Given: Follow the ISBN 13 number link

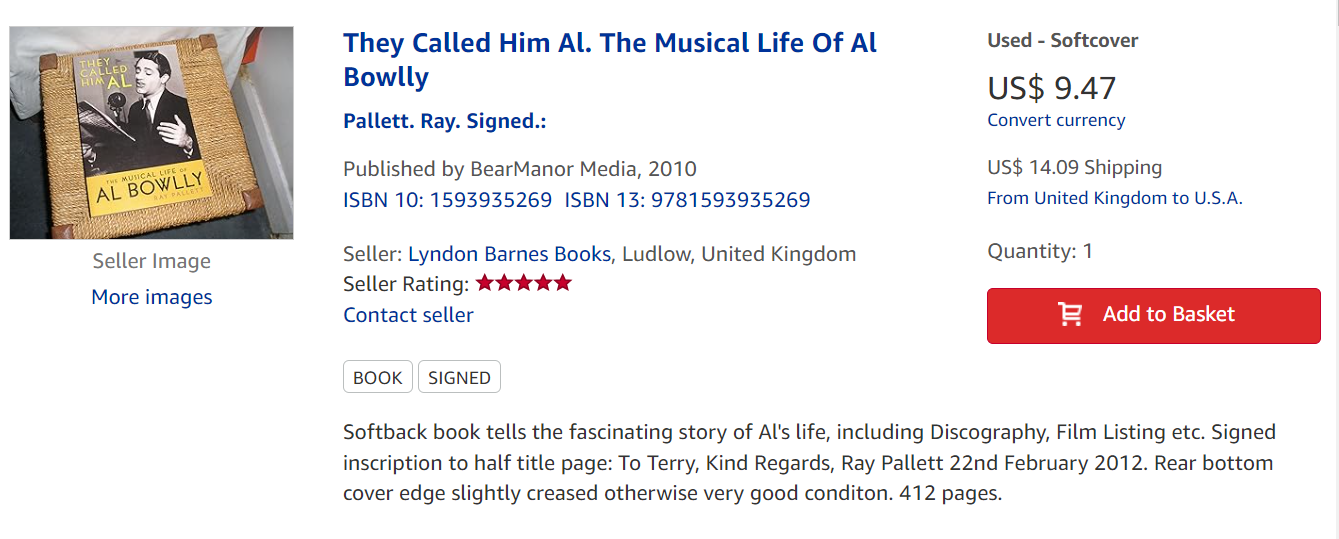Looking at the screenshot, I should pos(687,199).
